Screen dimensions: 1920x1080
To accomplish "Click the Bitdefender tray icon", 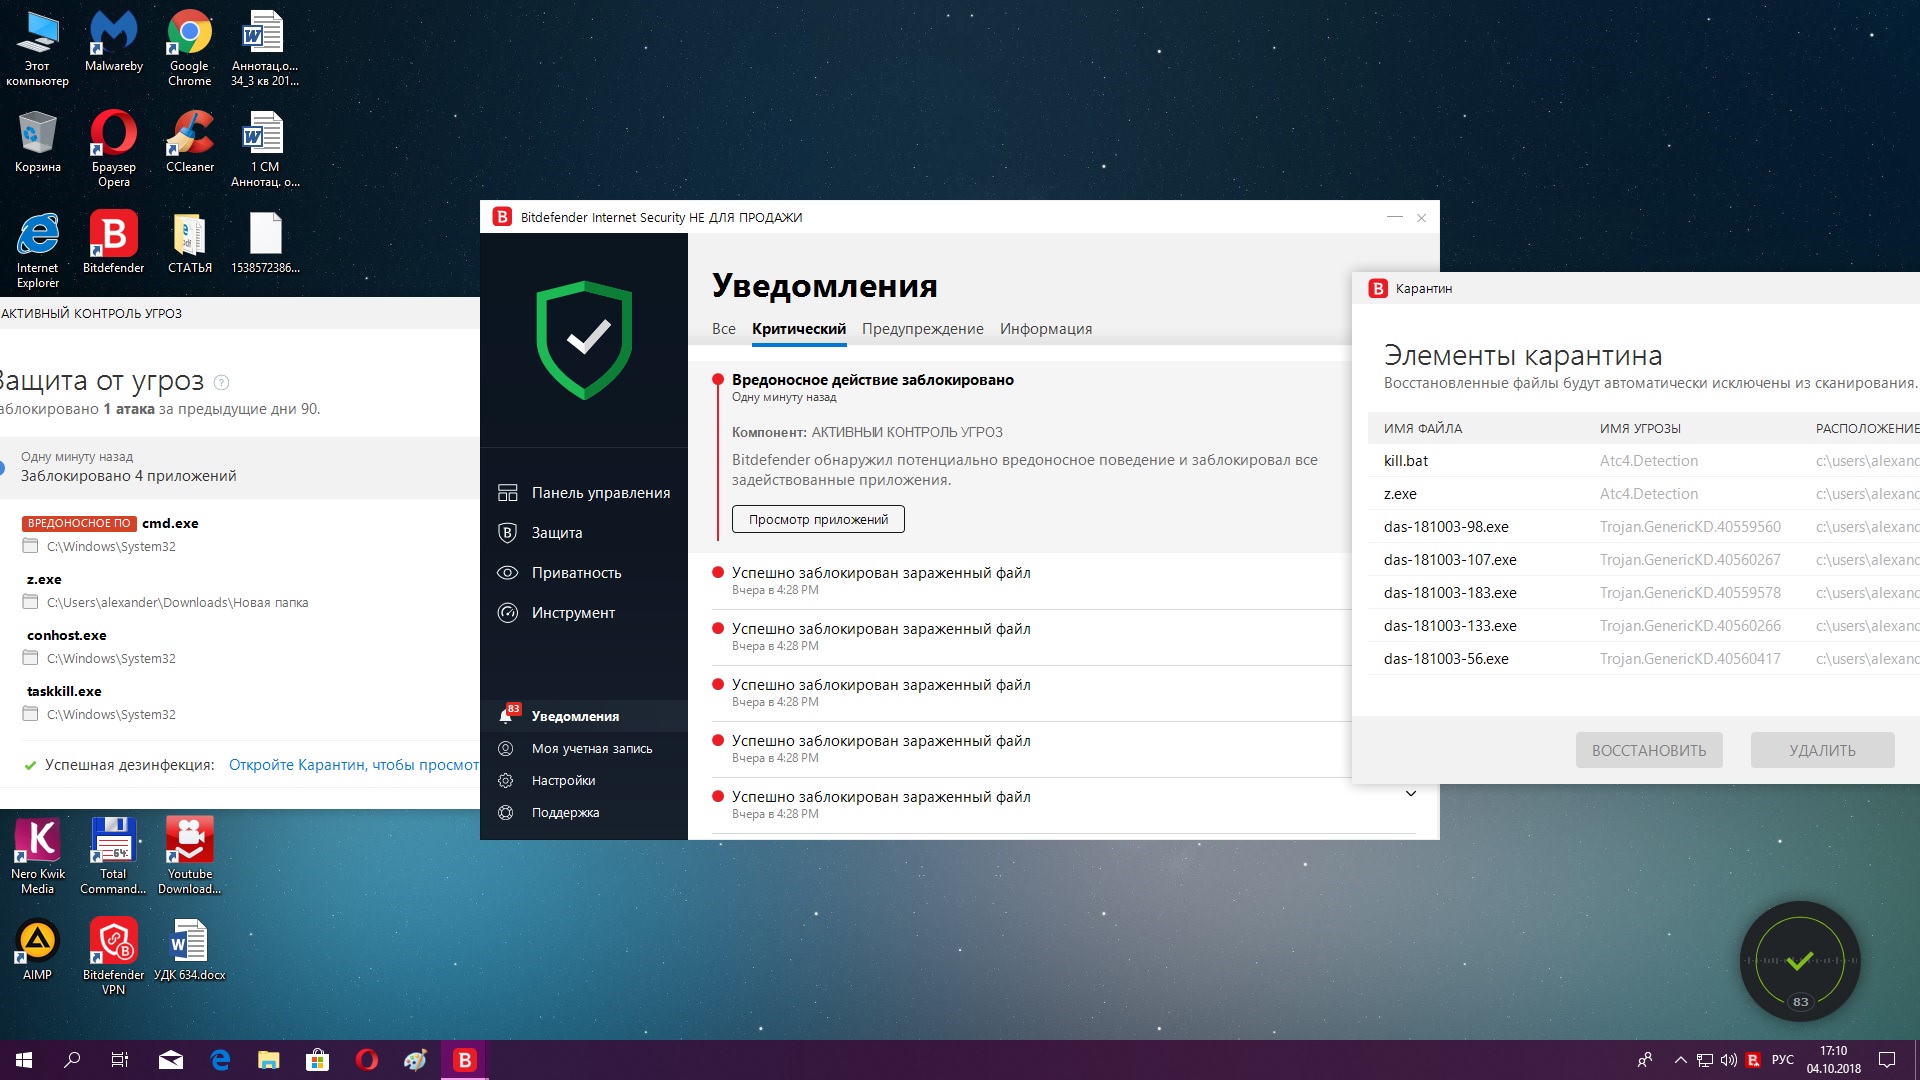I will (1753, 1060).
